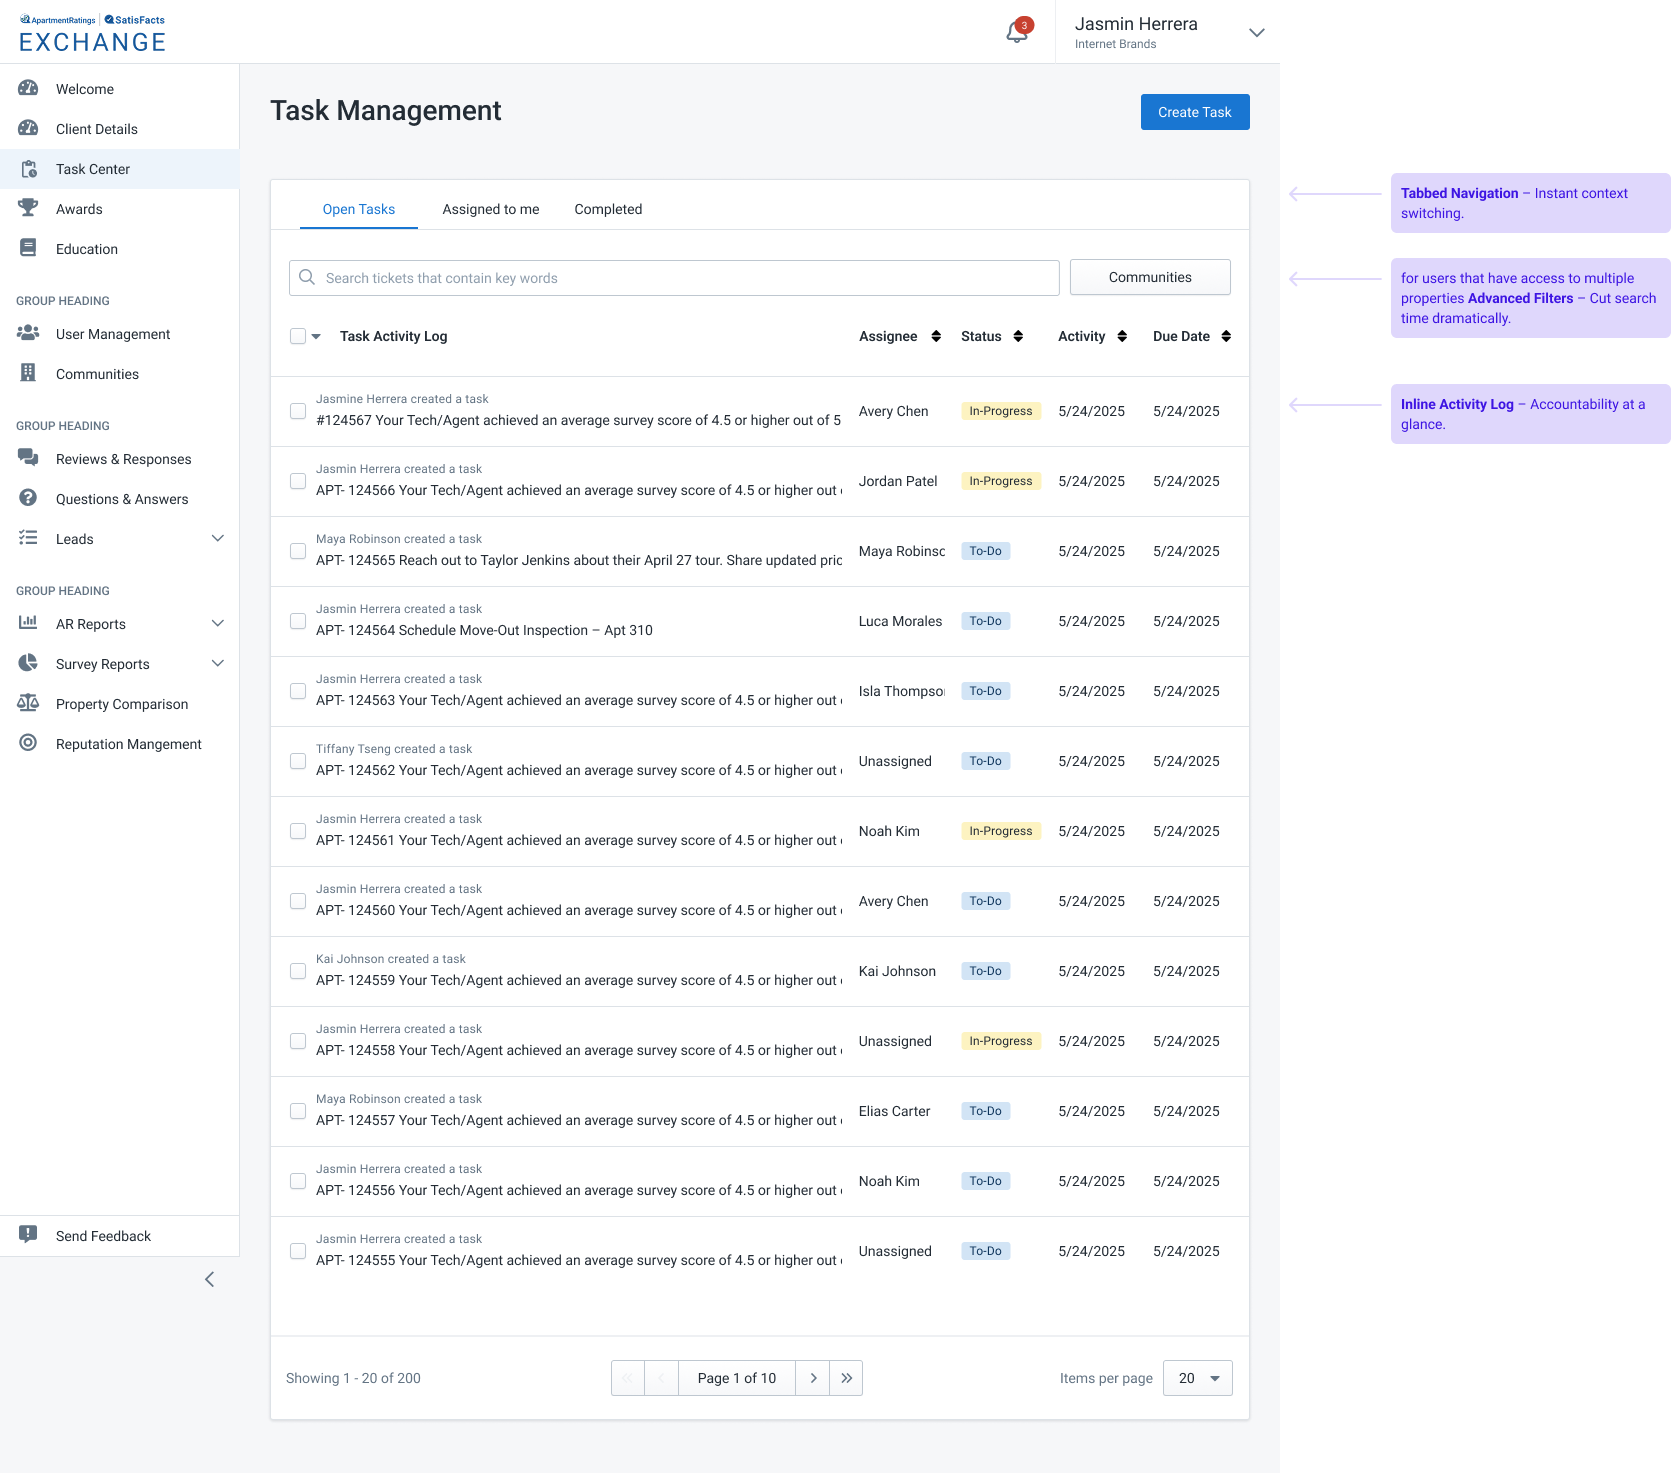Check the select-all tasks checkbox

(x=298, y=336)
